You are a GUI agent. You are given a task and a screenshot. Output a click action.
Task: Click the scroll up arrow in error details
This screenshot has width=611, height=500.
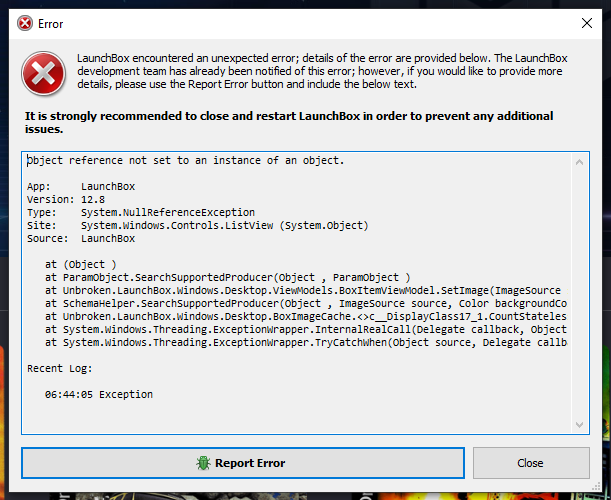[579, 160]
